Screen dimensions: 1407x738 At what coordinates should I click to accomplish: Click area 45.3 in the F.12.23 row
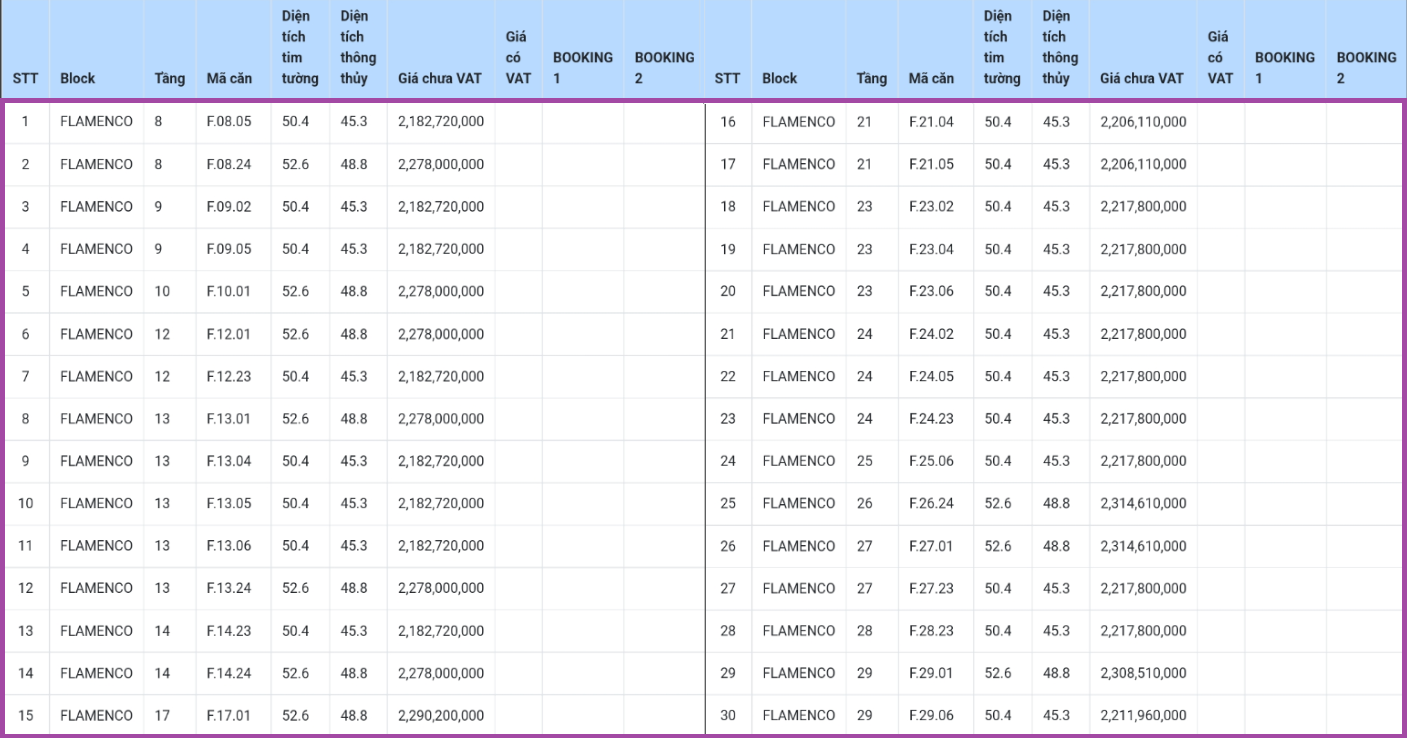(354, 376)
